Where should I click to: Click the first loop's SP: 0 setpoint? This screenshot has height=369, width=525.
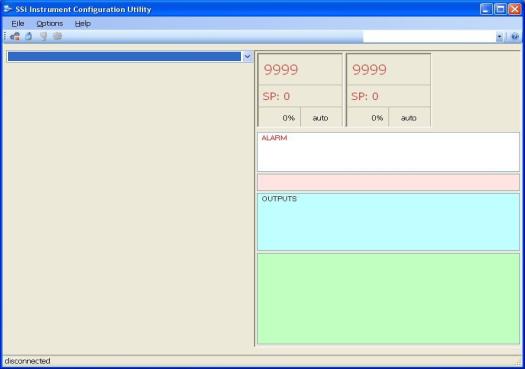click(276, 96)
